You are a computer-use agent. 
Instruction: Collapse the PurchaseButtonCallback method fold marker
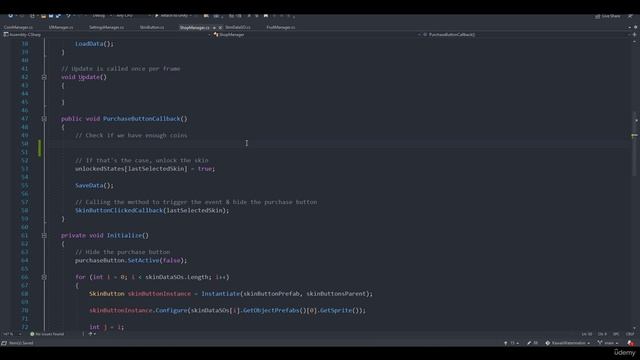click(44, 119)
